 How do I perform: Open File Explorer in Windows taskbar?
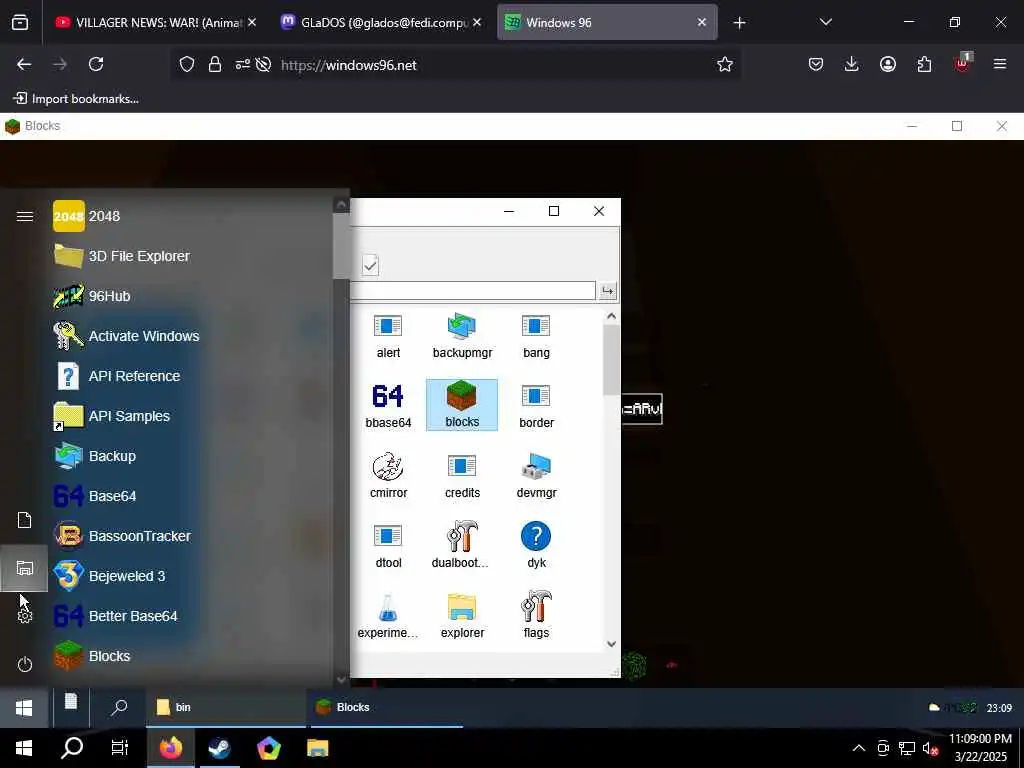point(317,748)
